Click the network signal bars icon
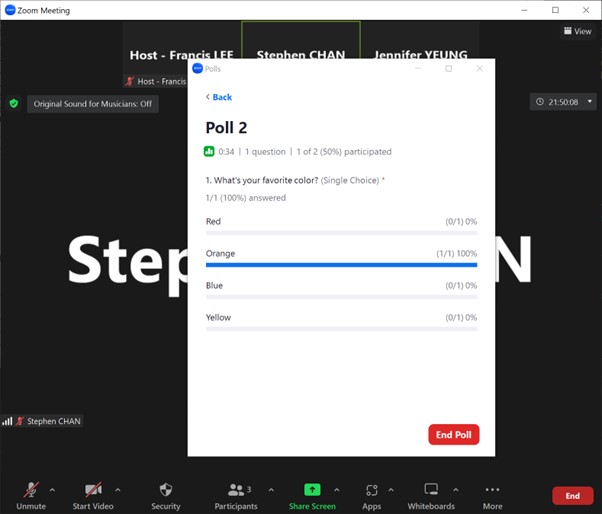The image size is (602, 514). tap(7, 421)
